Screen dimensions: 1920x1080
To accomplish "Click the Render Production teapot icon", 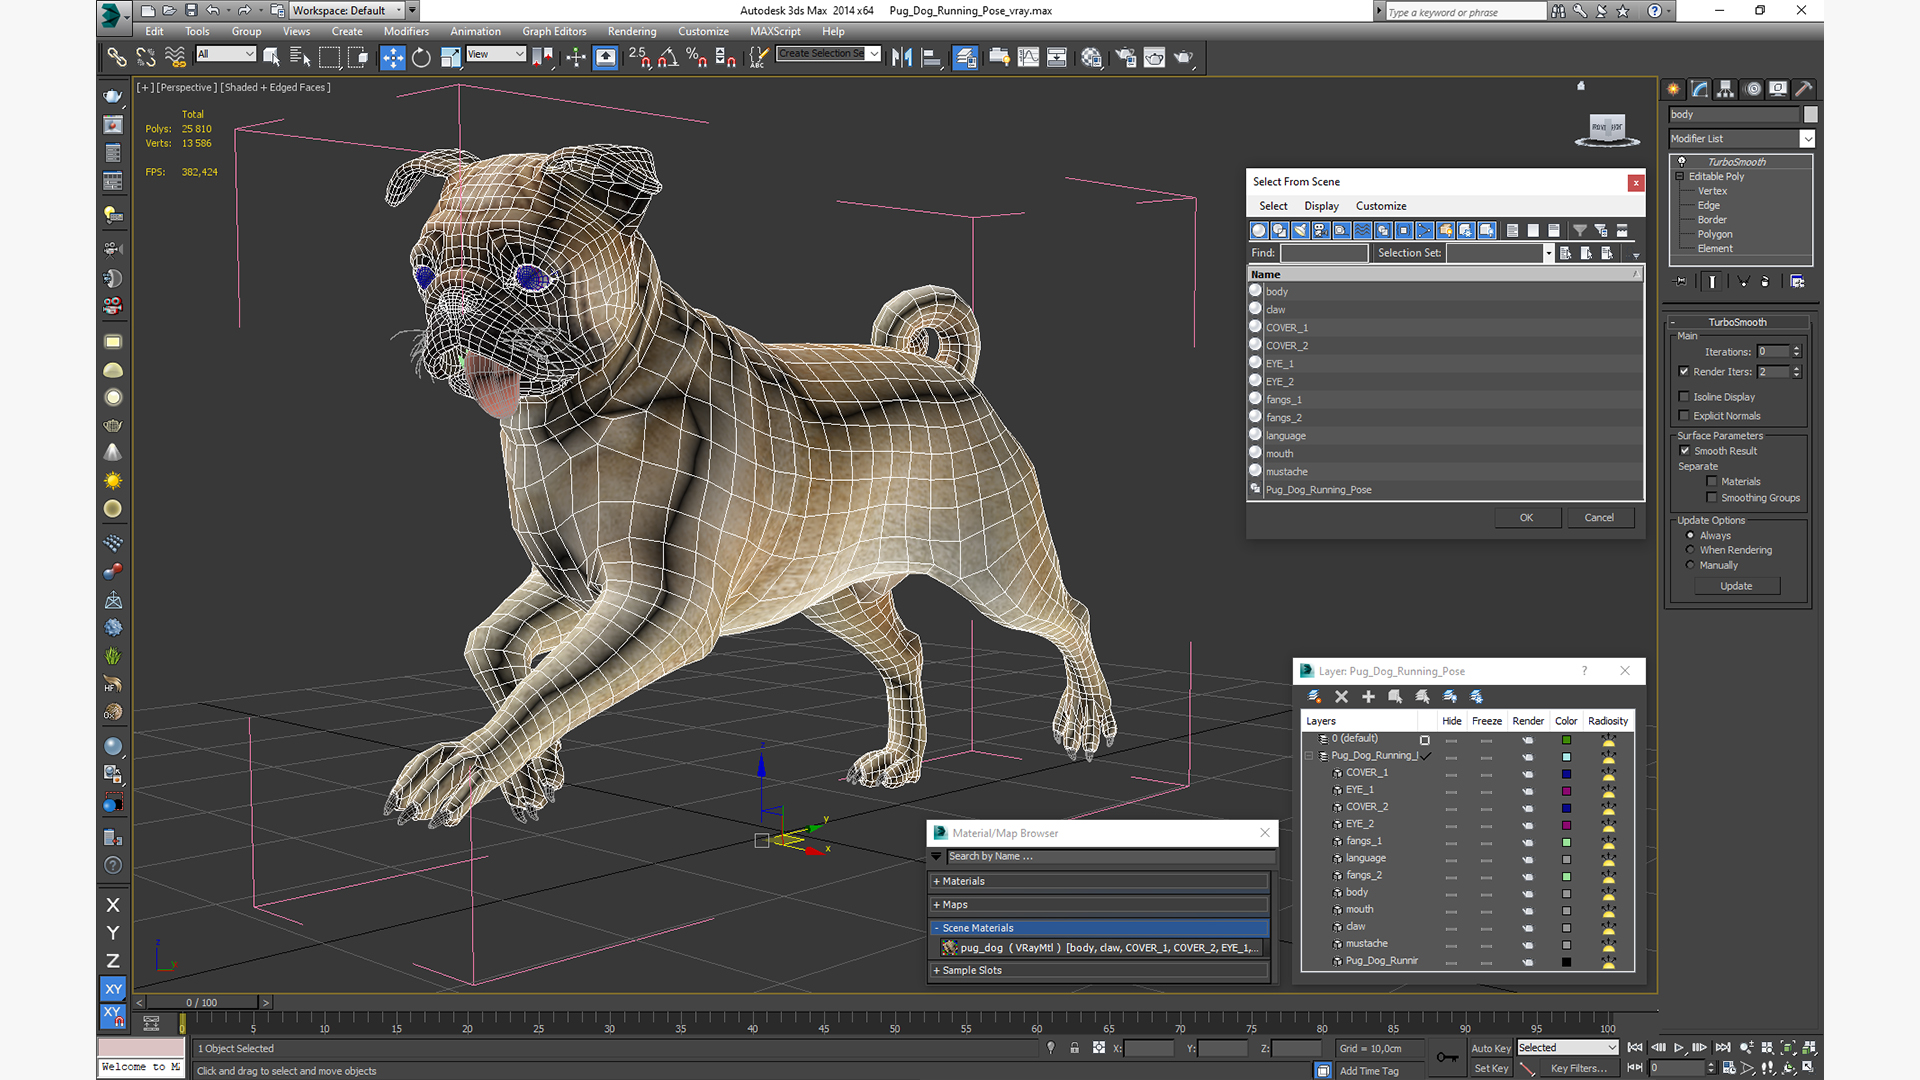I will pos(1184,57).
